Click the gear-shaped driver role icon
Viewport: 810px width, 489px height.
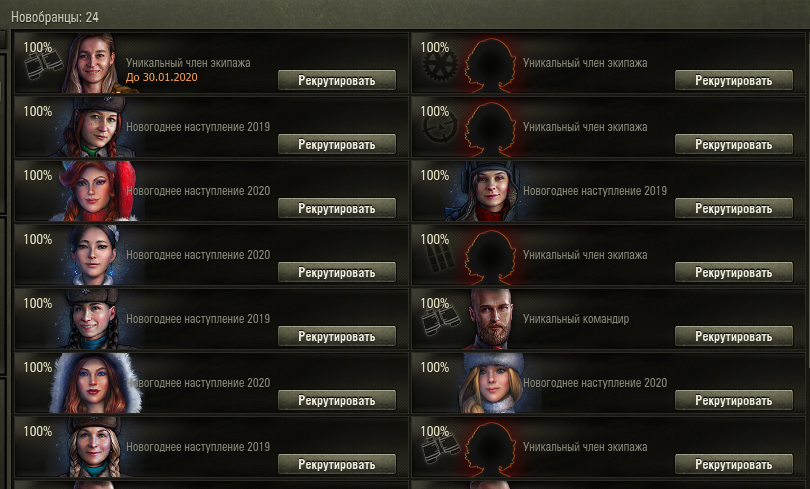point(440,66)
